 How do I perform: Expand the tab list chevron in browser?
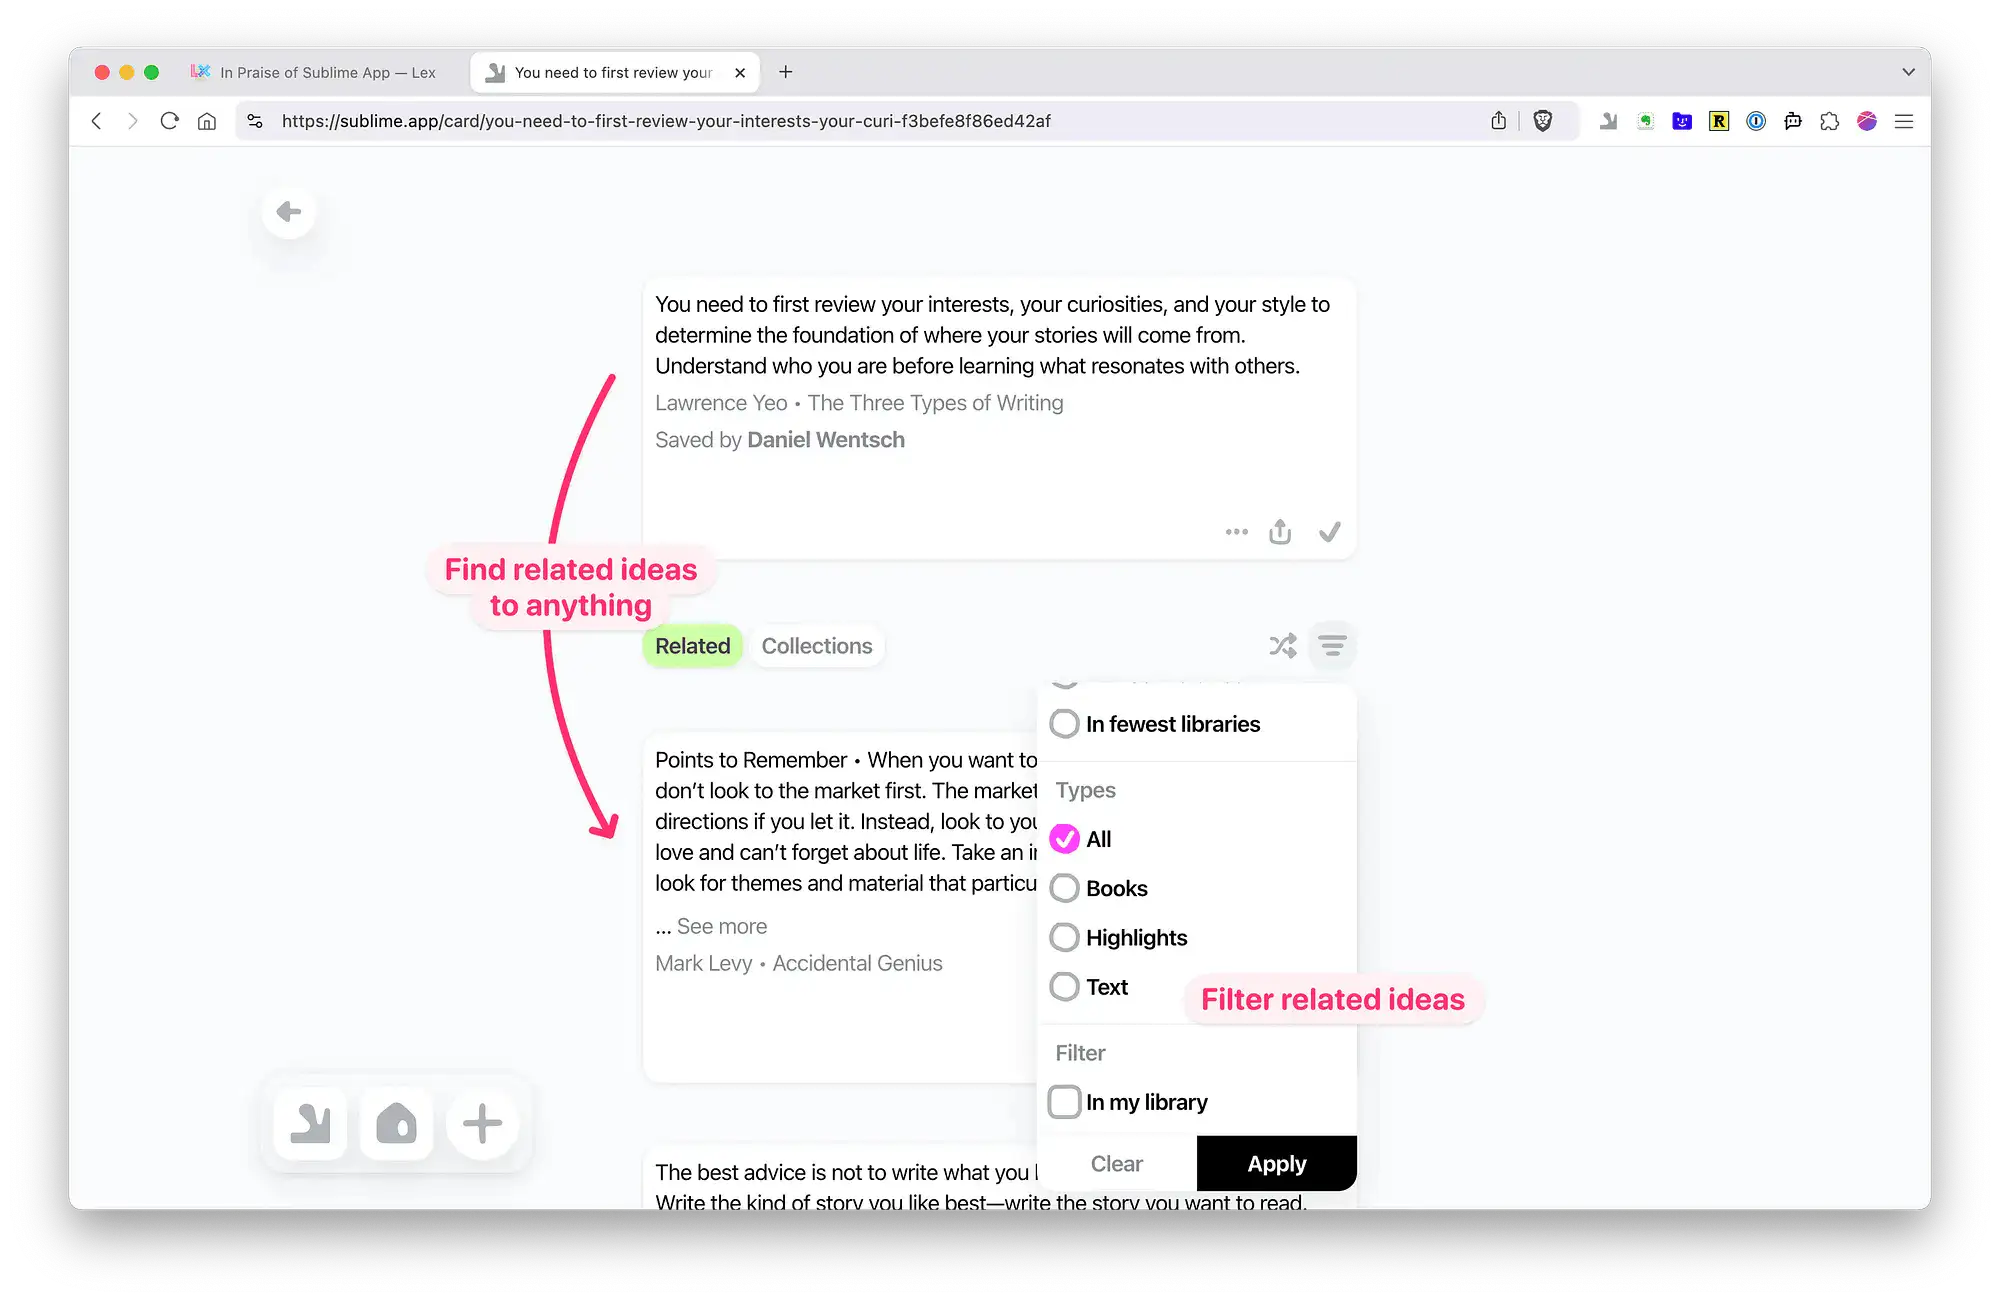pos(1908,72)
